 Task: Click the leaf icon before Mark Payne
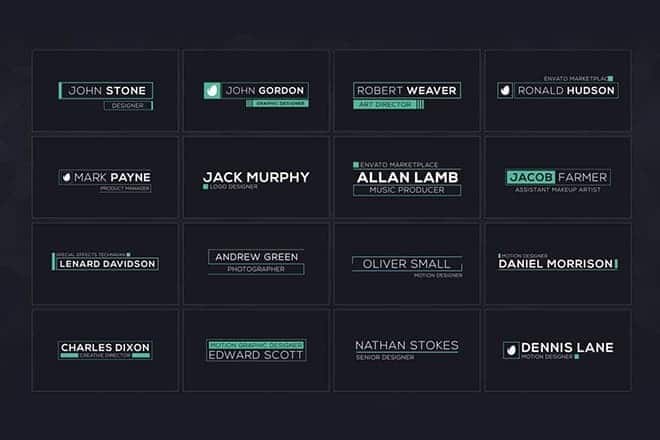(66, 177)
